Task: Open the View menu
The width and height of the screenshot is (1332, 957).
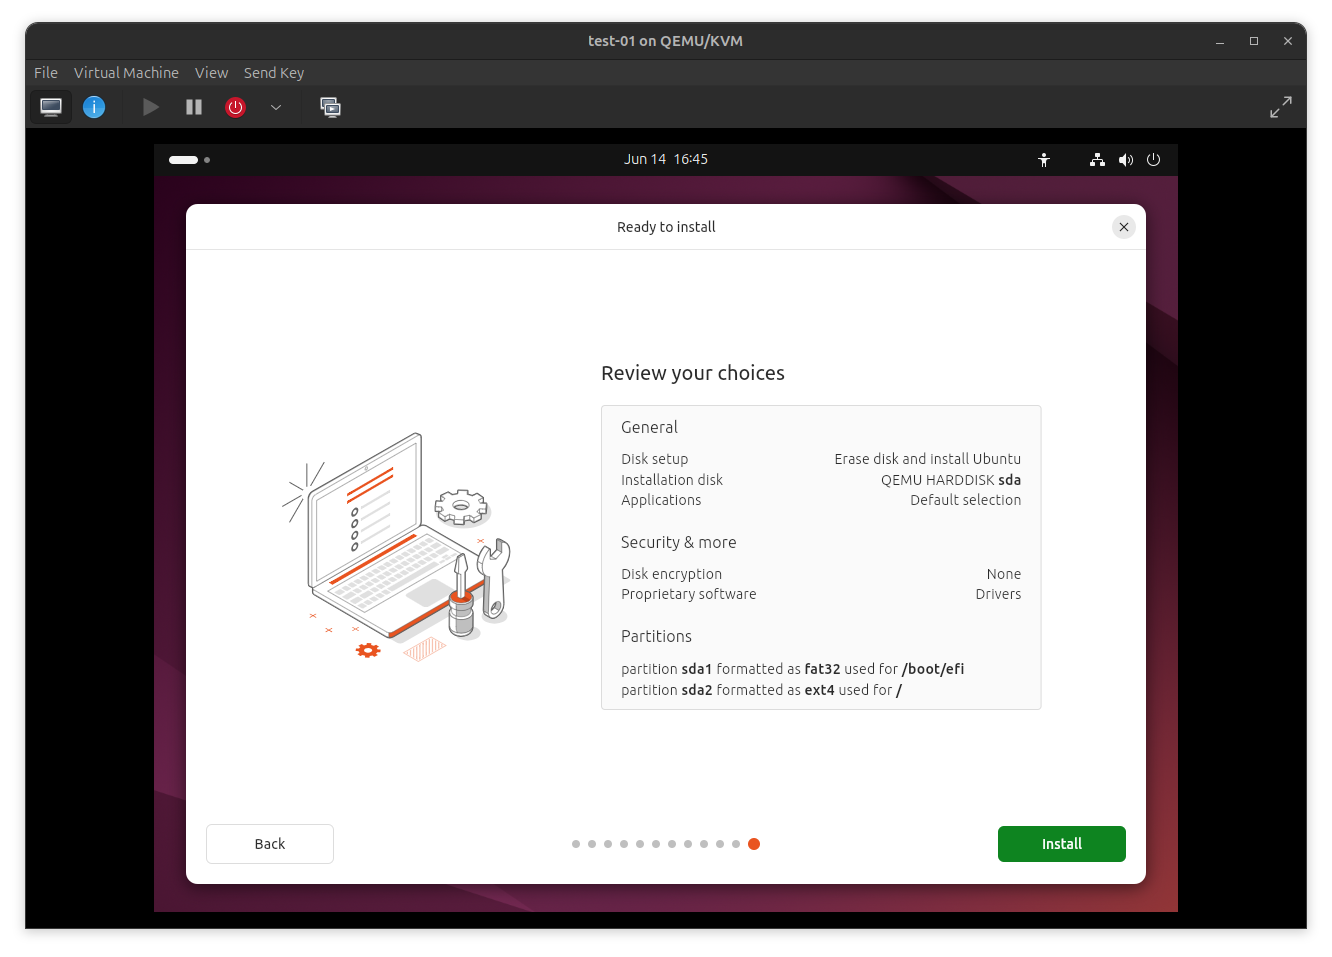Action: [x=211, y=72]
